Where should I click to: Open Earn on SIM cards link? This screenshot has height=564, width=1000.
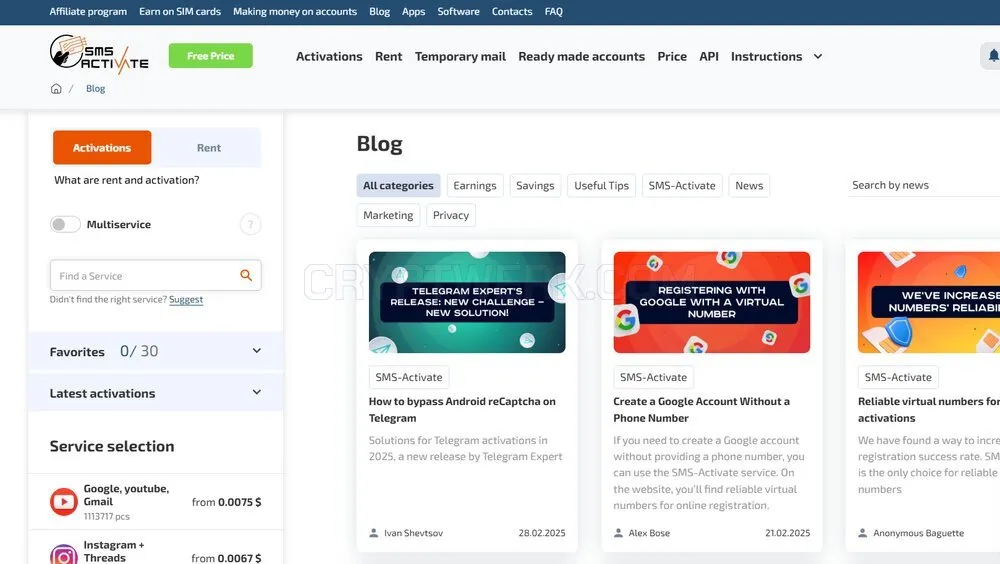click(x=180, y=11)
